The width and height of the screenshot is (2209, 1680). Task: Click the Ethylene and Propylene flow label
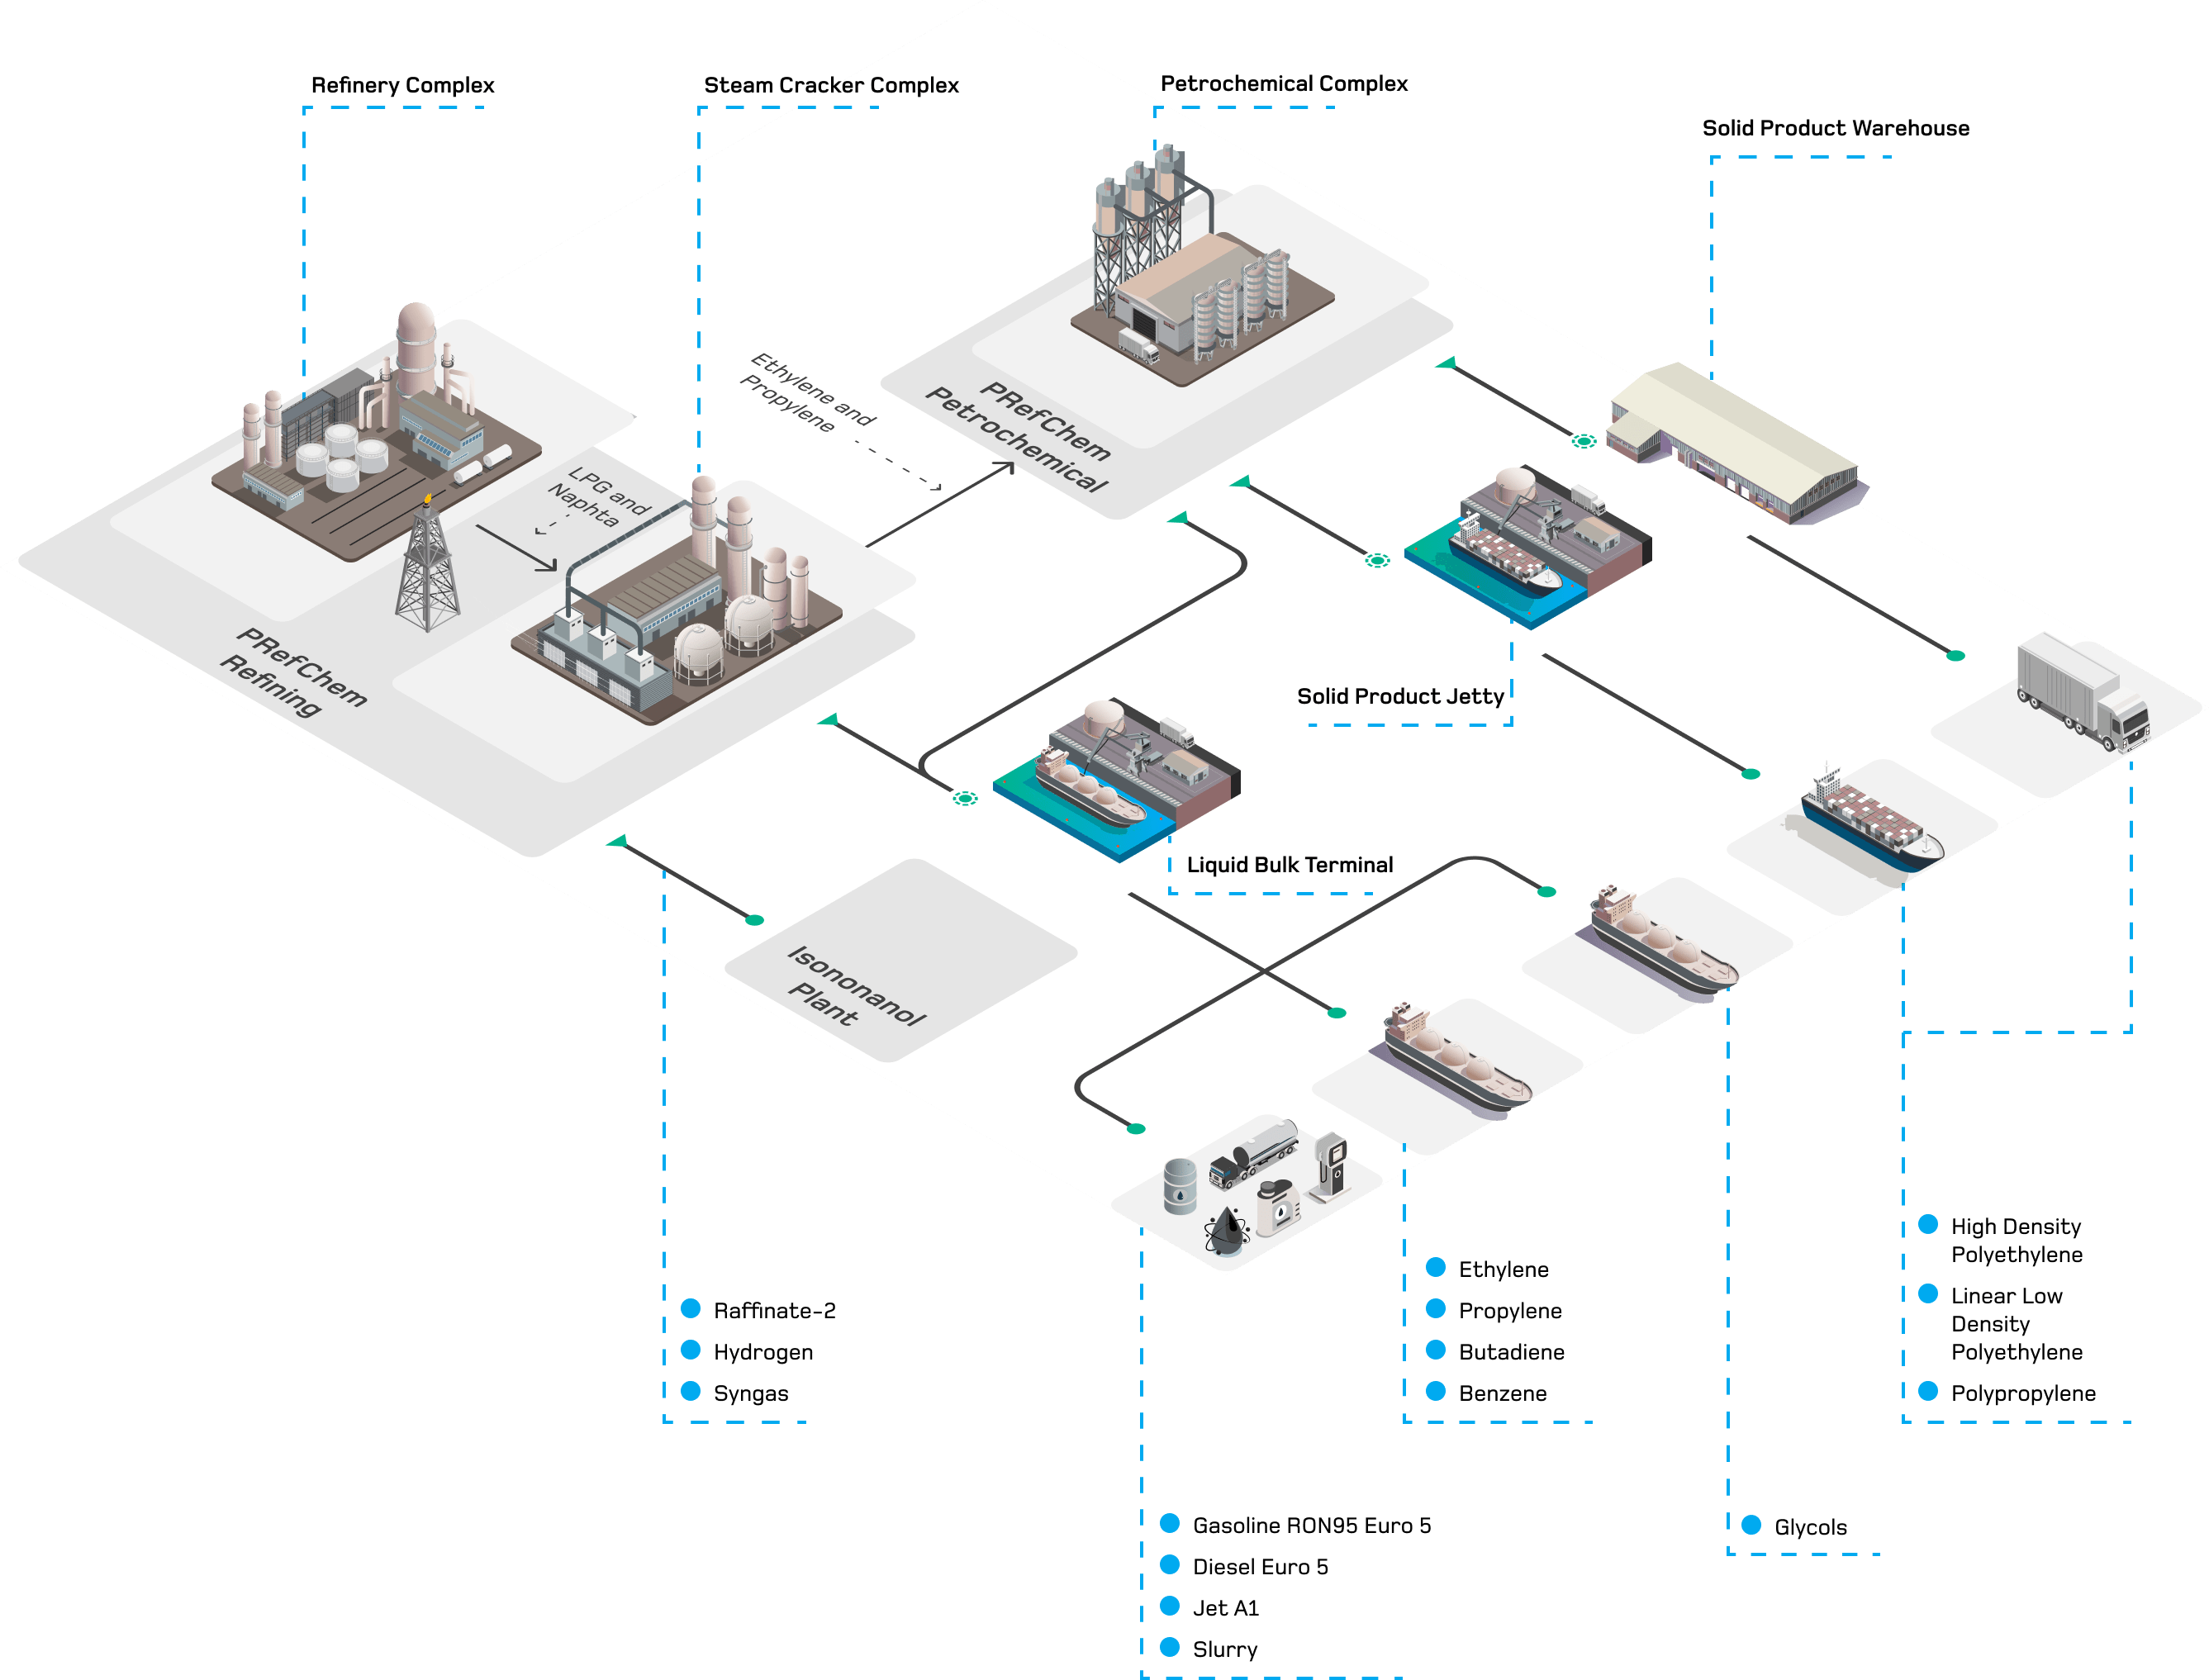point(808,393)
